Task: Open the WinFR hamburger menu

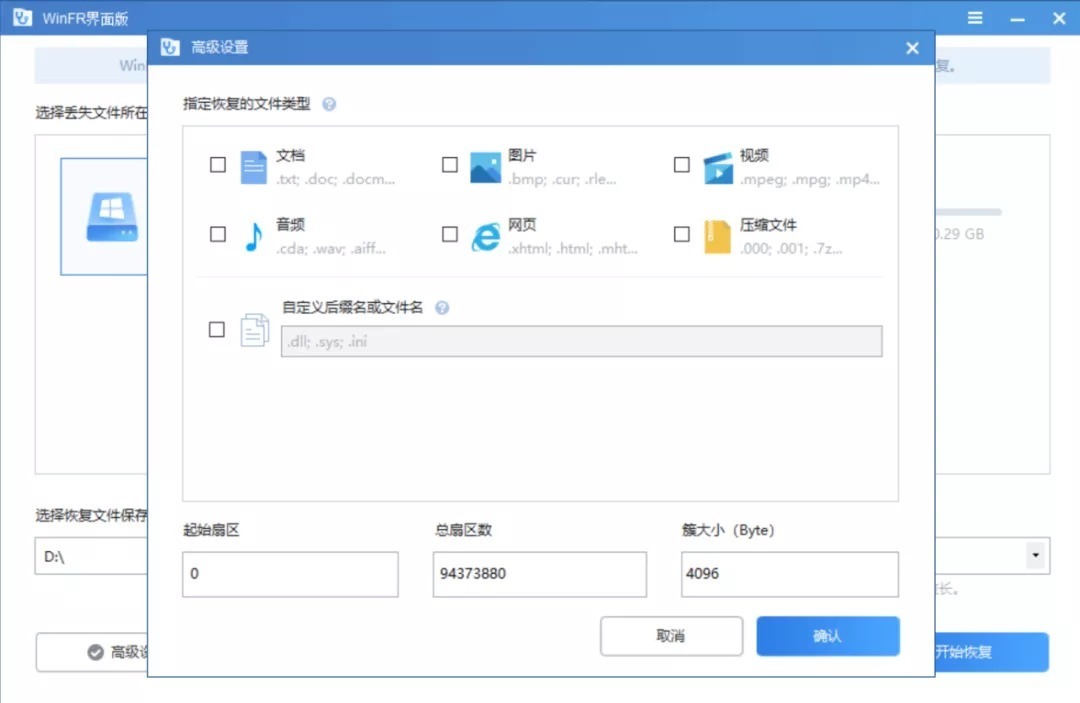Action: 976,18
